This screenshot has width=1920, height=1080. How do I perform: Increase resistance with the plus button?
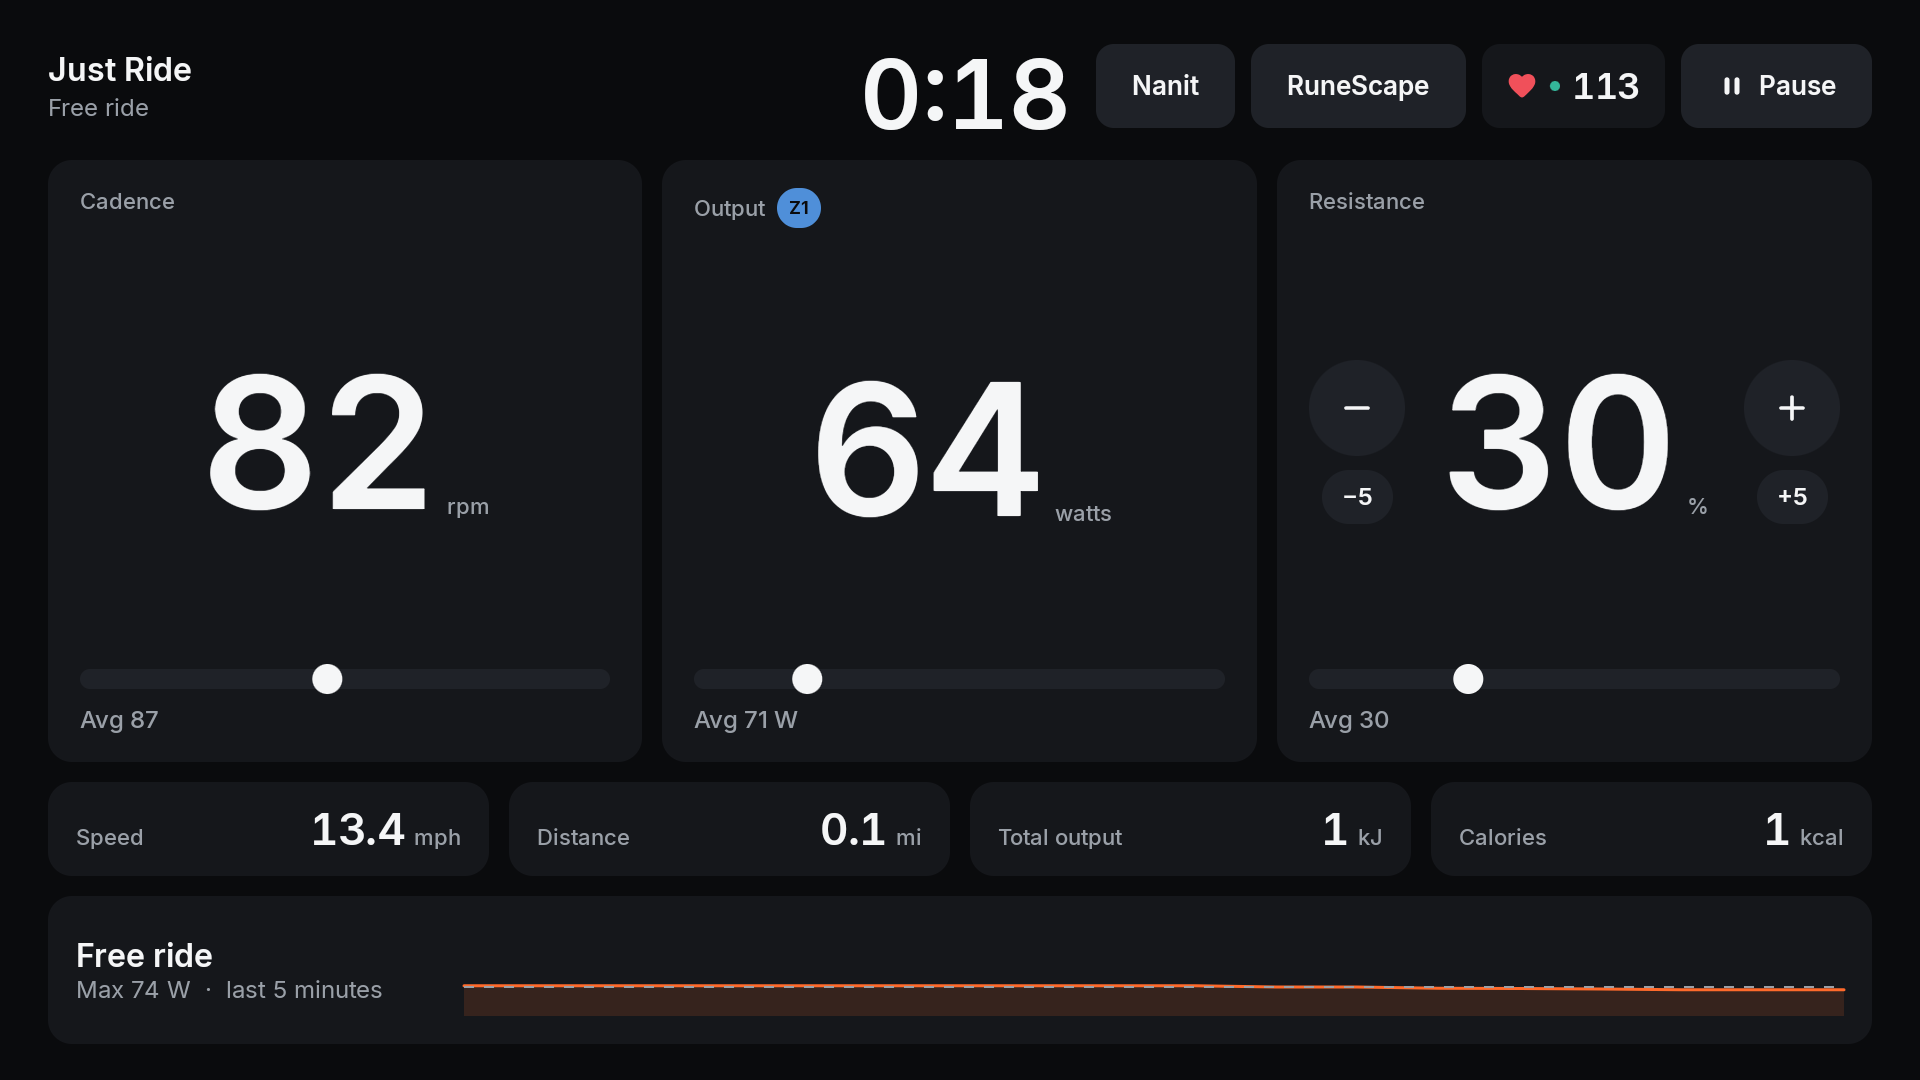1792,408
